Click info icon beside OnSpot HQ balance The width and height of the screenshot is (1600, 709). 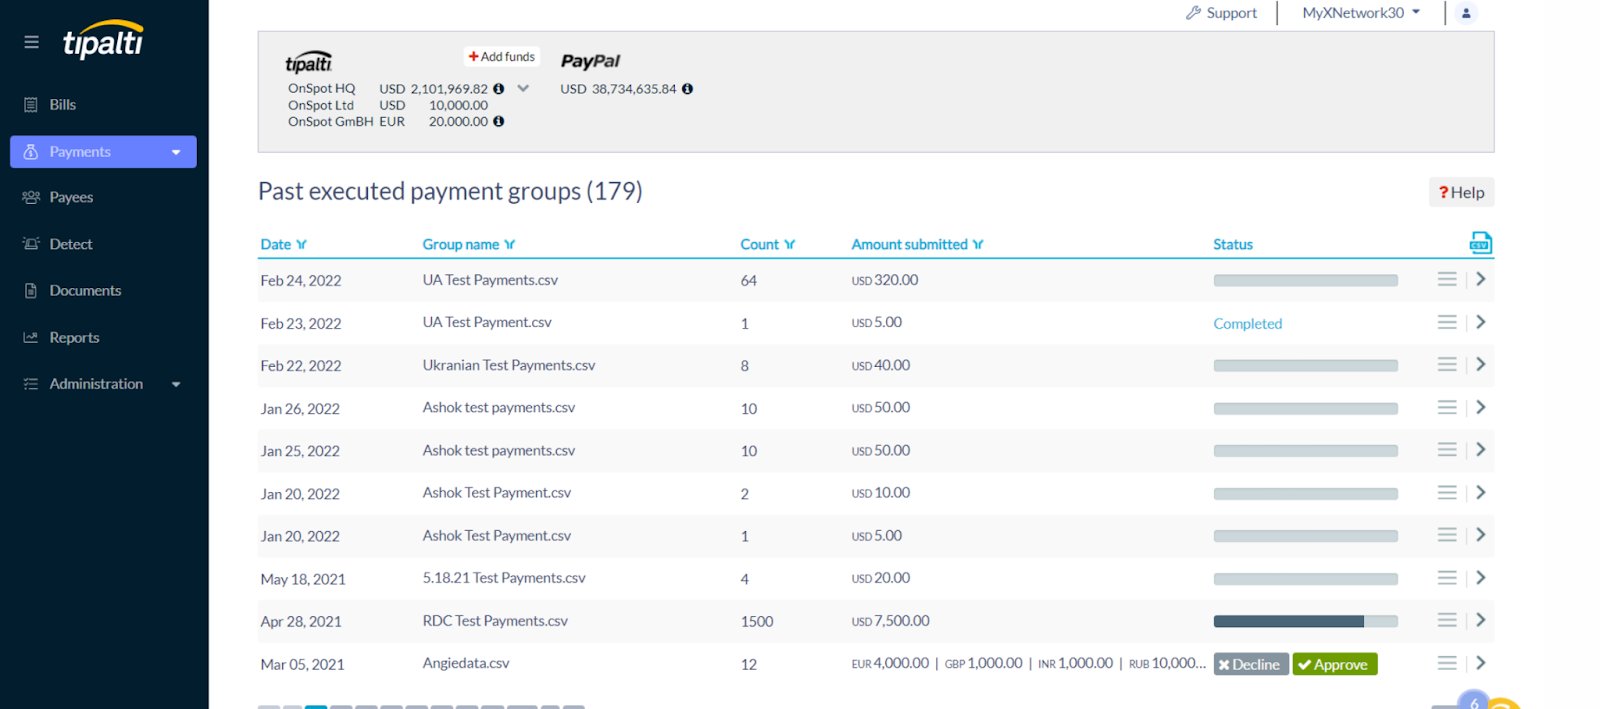pos(498,89)
